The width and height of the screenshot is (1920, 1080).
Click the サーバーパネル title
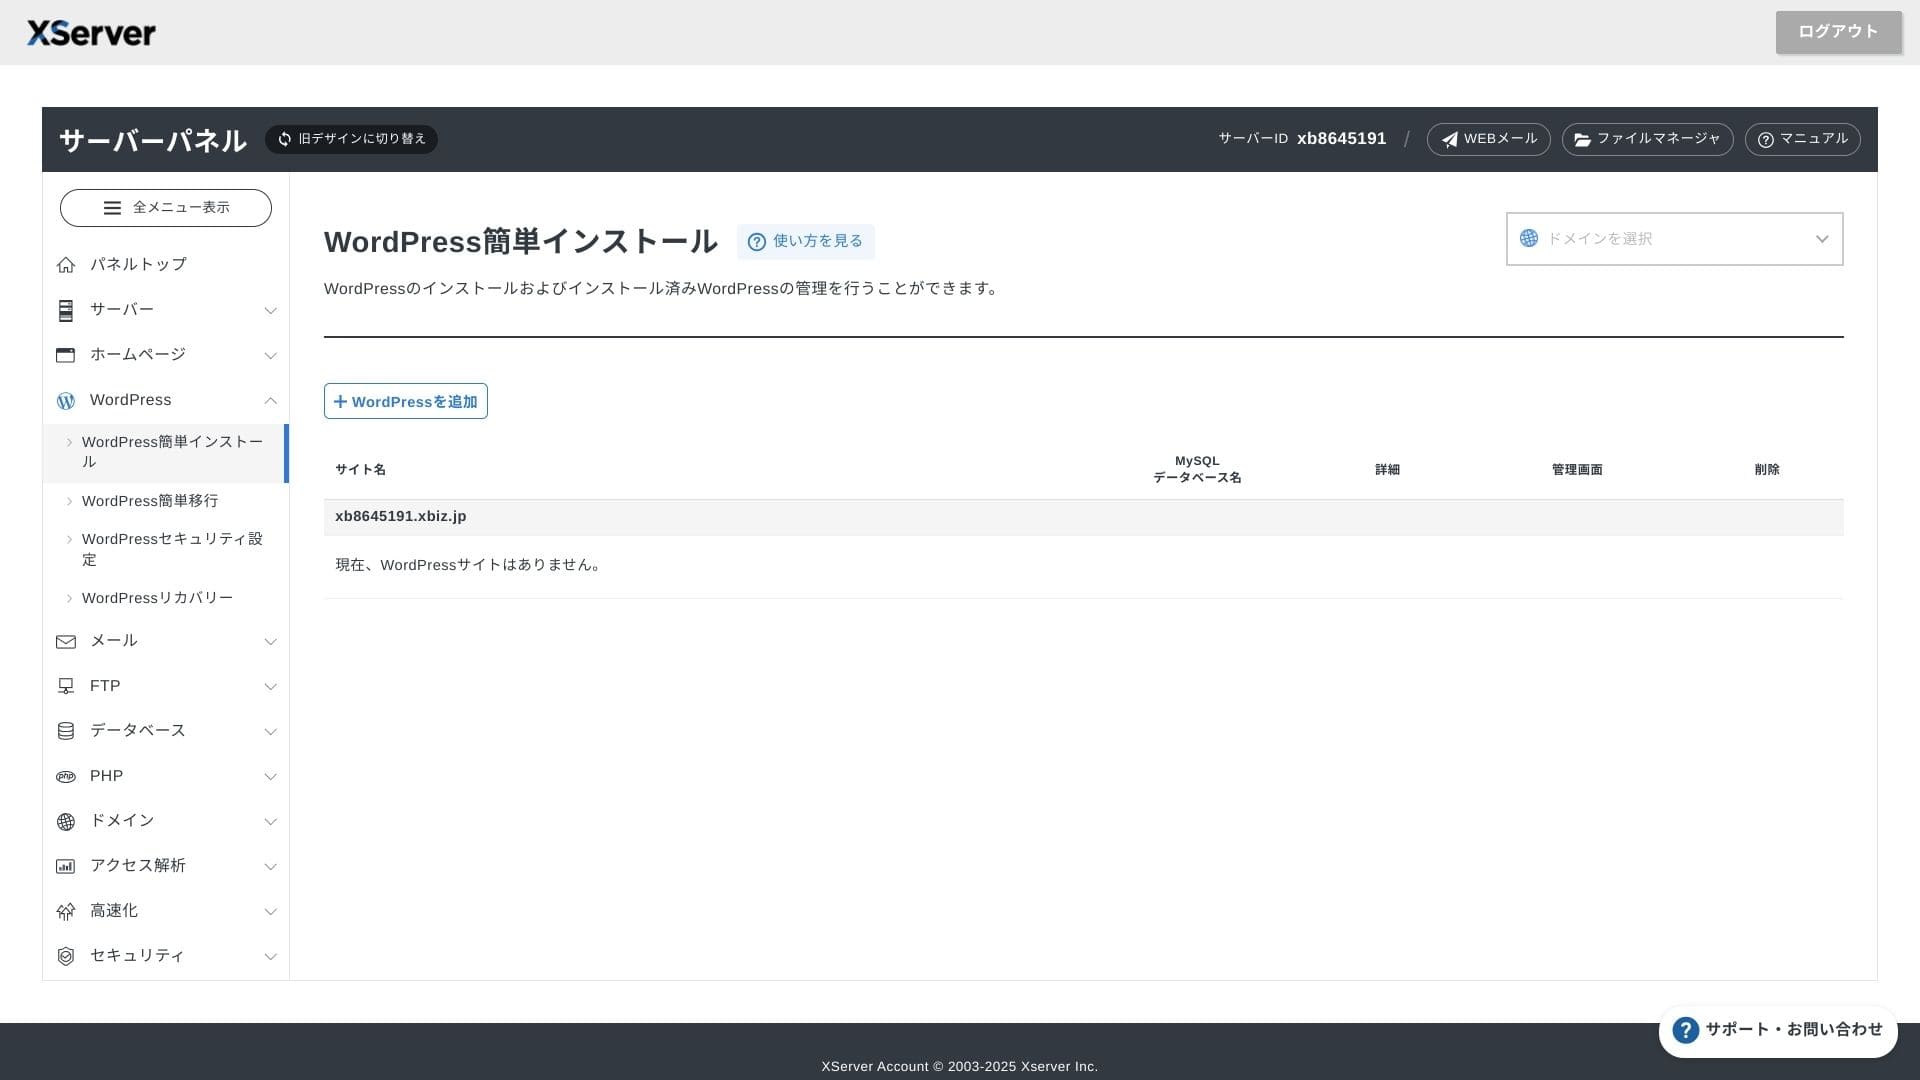click(153, 140)
